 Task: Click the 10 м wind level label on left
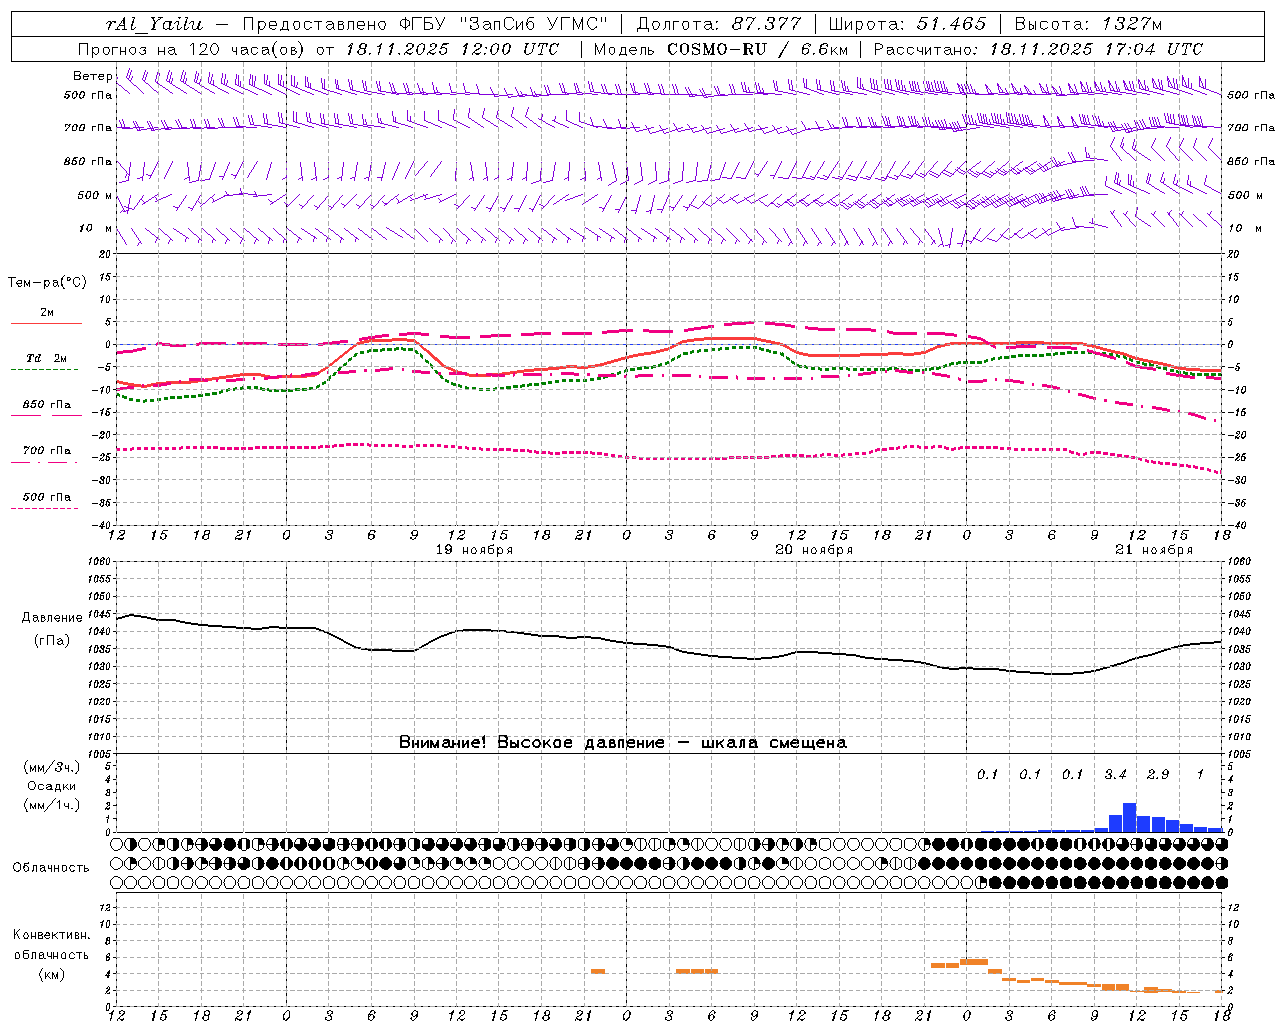pyautogui.click(x=96, y=228)
